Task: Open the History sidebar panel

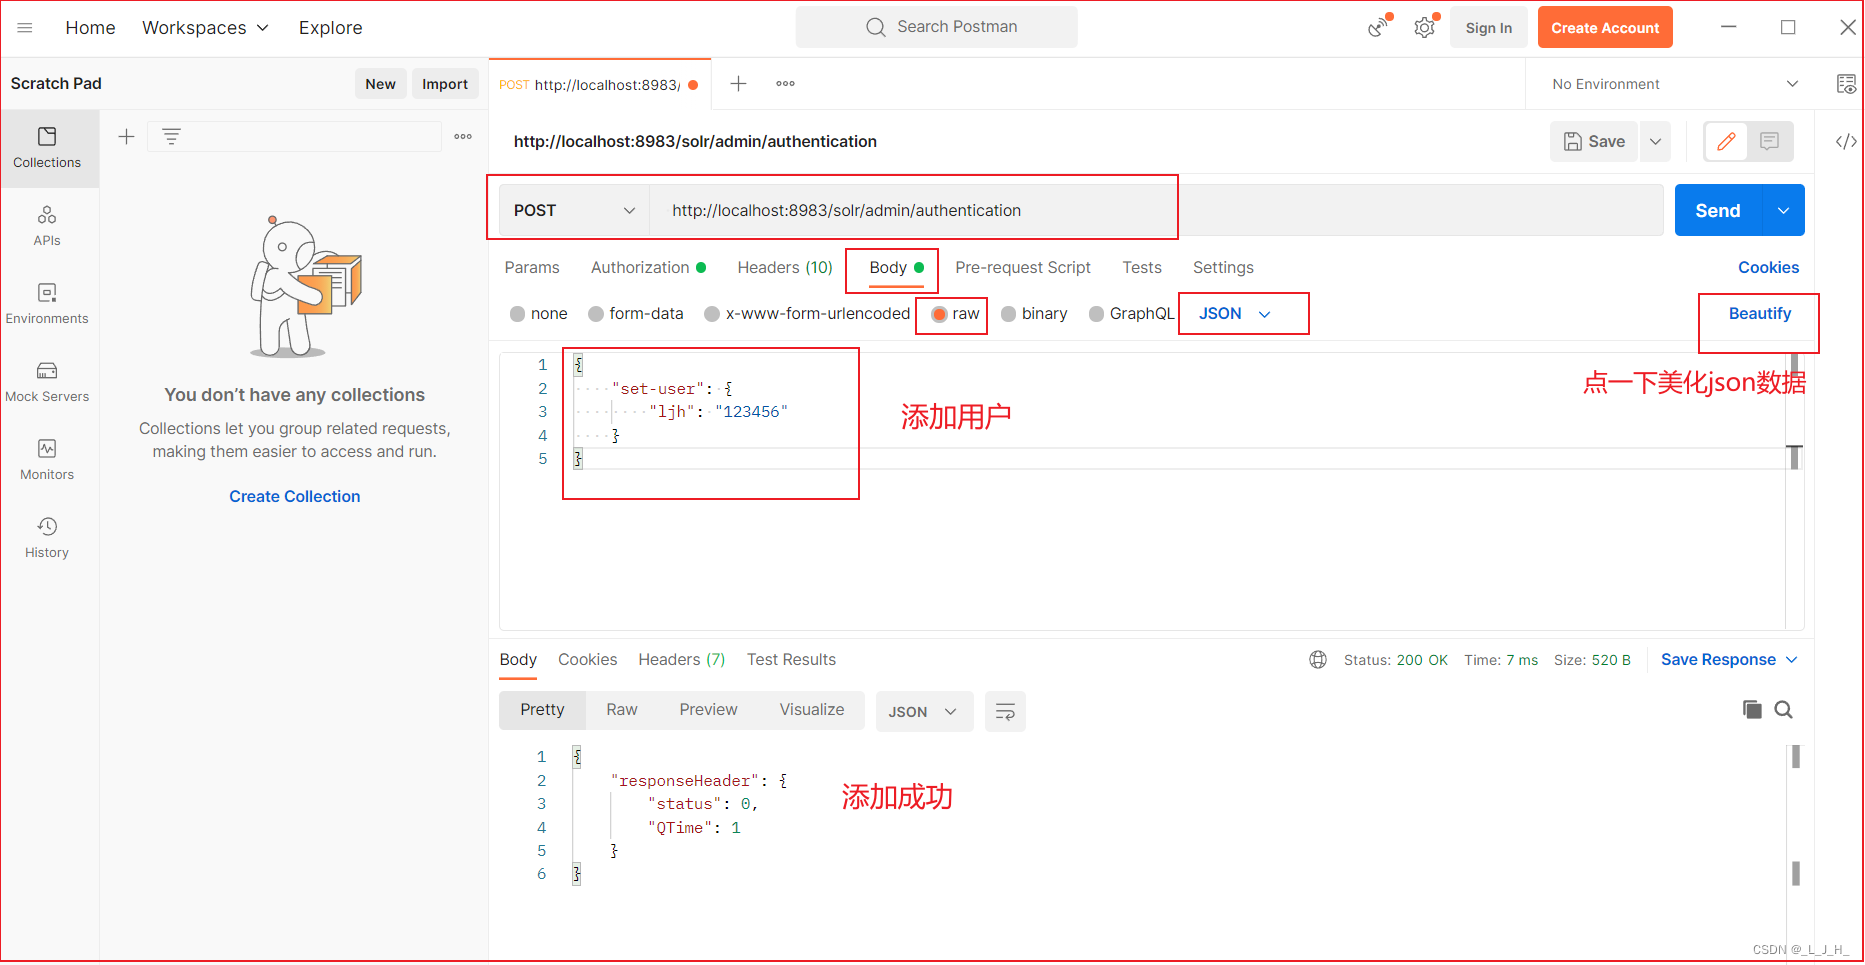Action: [47, 538]
